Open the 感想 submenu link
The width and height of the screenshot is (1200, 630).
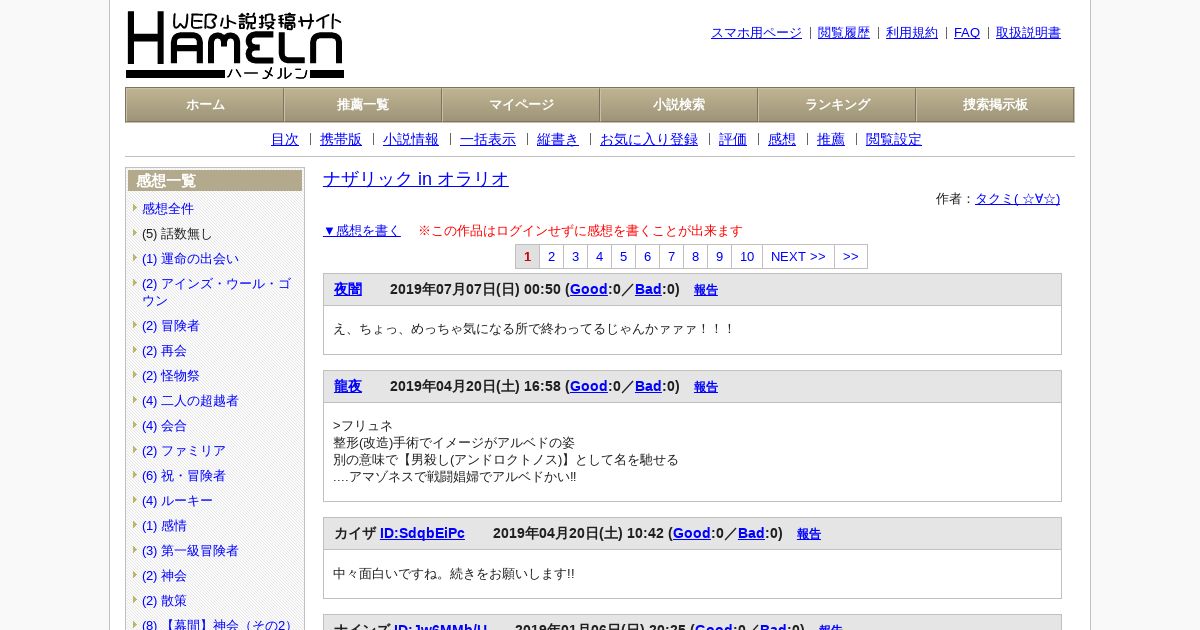(x=782, y=140)
